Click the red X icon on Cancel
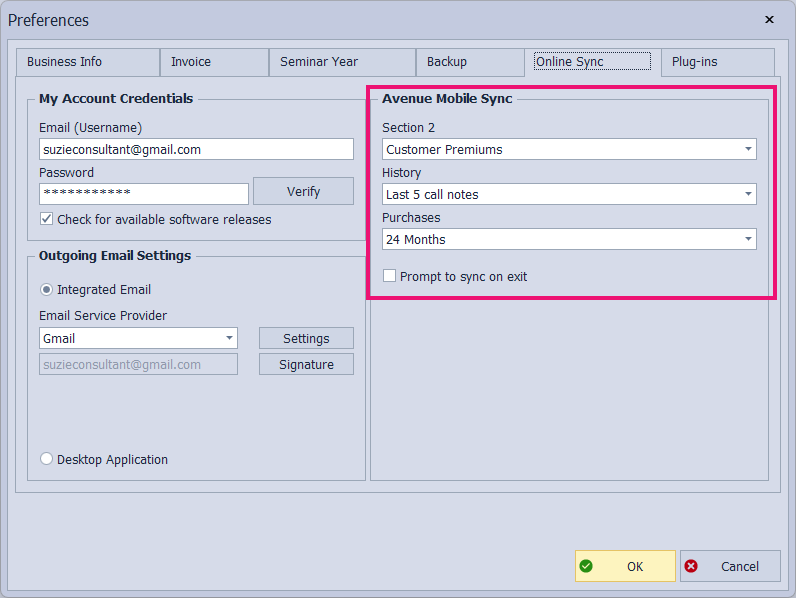This screenshot has height=598, width=796. tap(691, 566)
